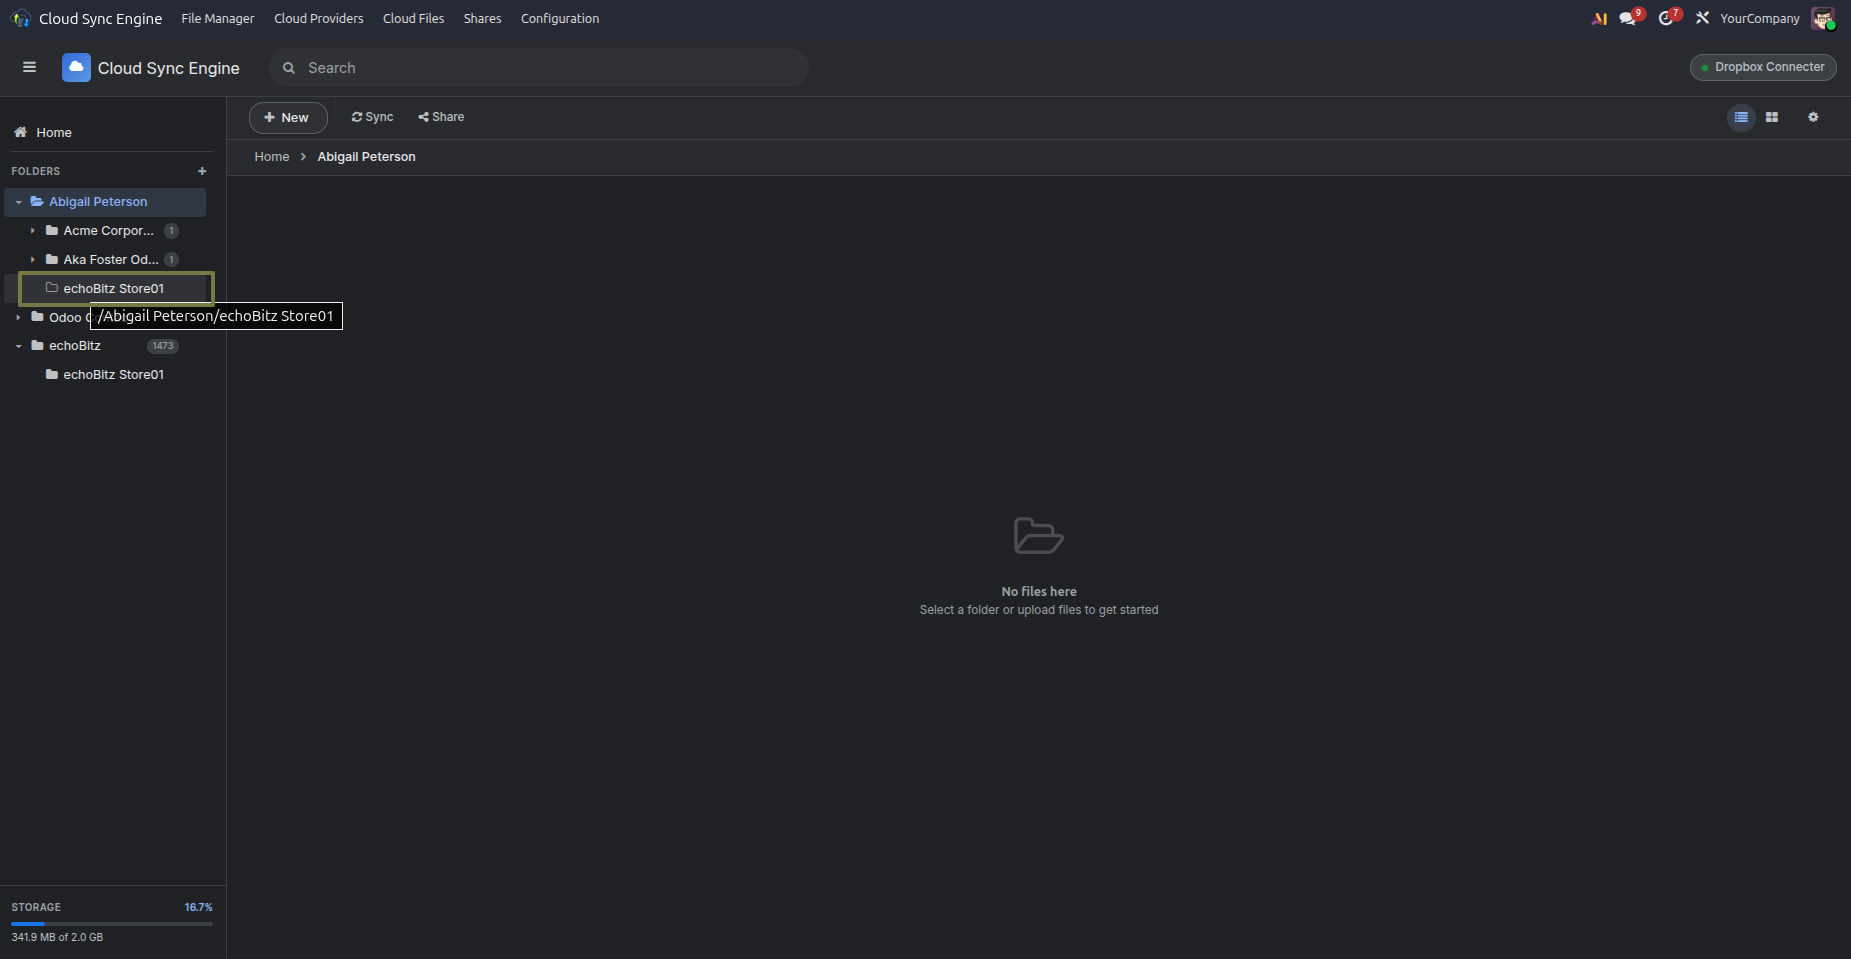Click Abigail Peterson in the breadcrumb
Viewport: 1851px width, 959px height.
click(367, 157)
